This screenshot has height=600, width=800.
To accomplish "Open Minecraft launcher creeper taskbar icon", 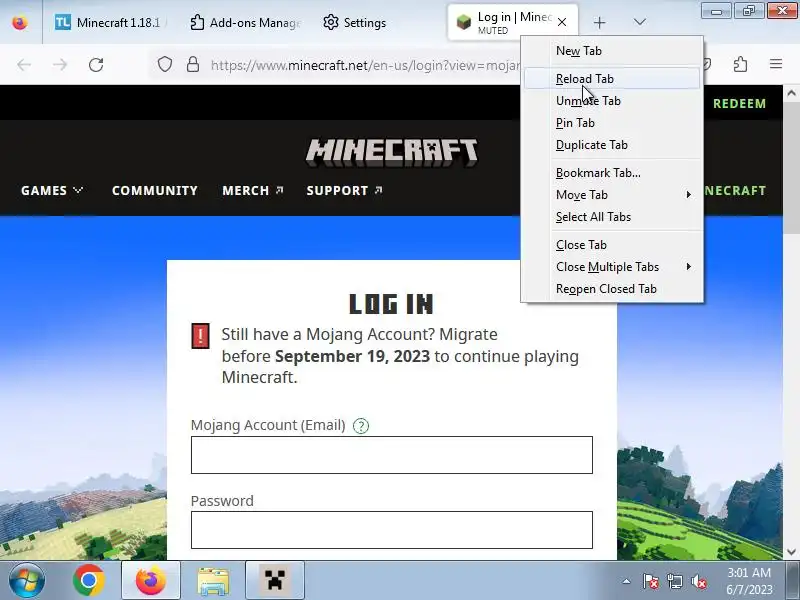I will click(x=274, y=580).
